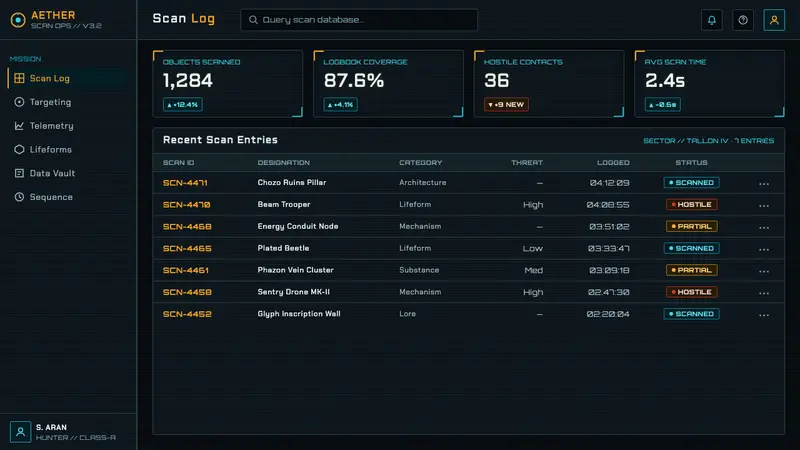Click Hostile status on Sentry Drone MK-II

tap(691, 292)
